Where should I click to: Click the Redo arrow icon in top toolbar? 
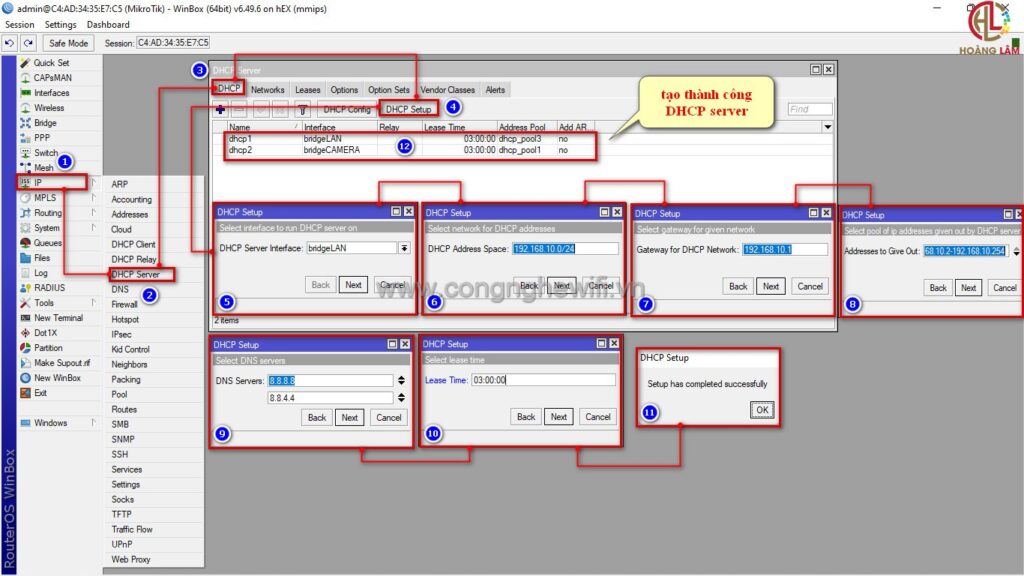pos(28,43)
